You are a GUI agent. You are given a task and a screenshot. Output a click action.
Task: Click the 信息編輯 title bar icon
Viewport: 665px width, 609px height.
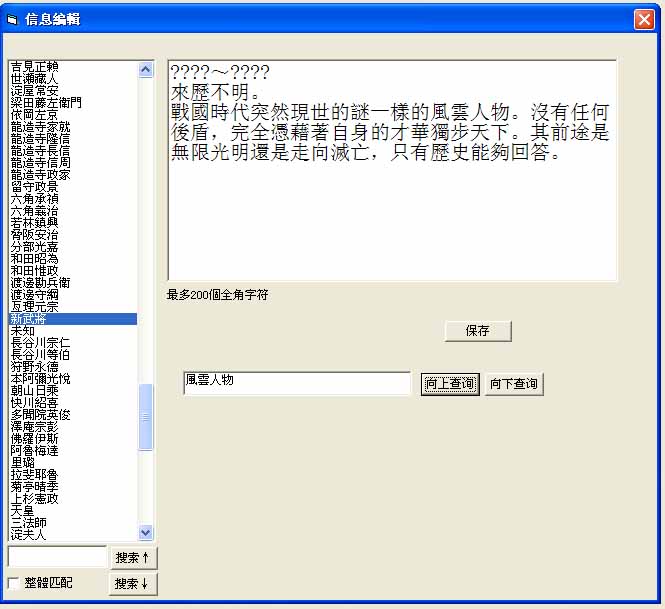pyautogui.click(x=13, y=19)
